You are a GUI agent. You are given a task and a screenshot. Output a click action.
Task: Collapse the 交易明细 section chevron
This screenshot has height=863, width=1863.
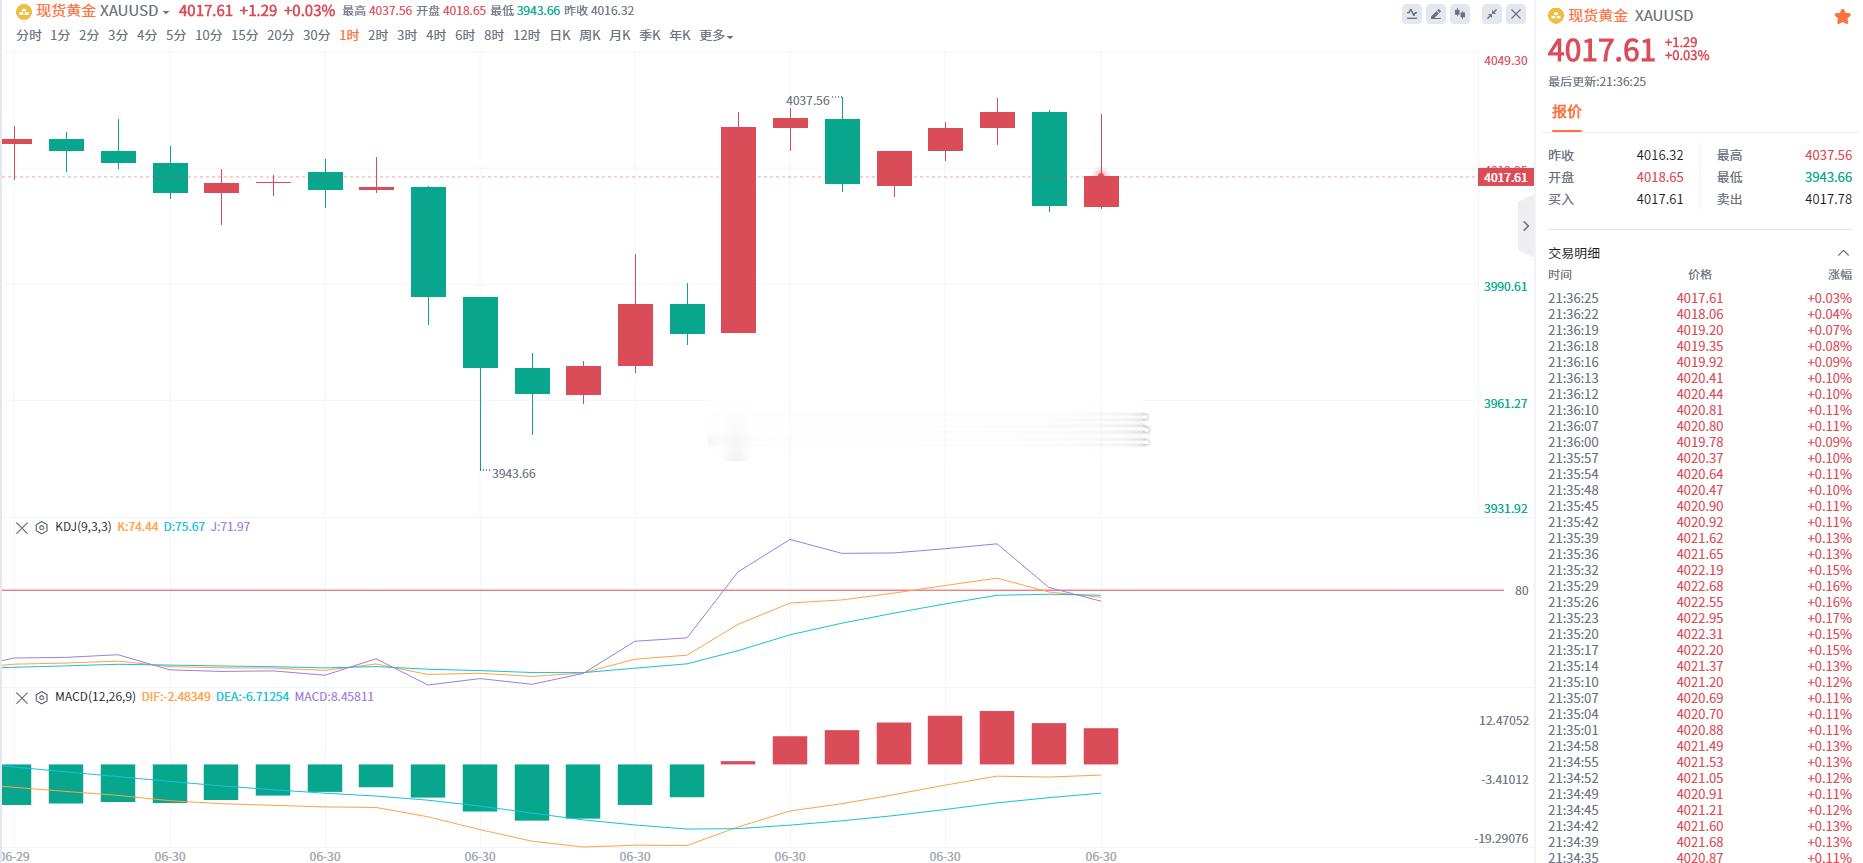coord(1843,253)
